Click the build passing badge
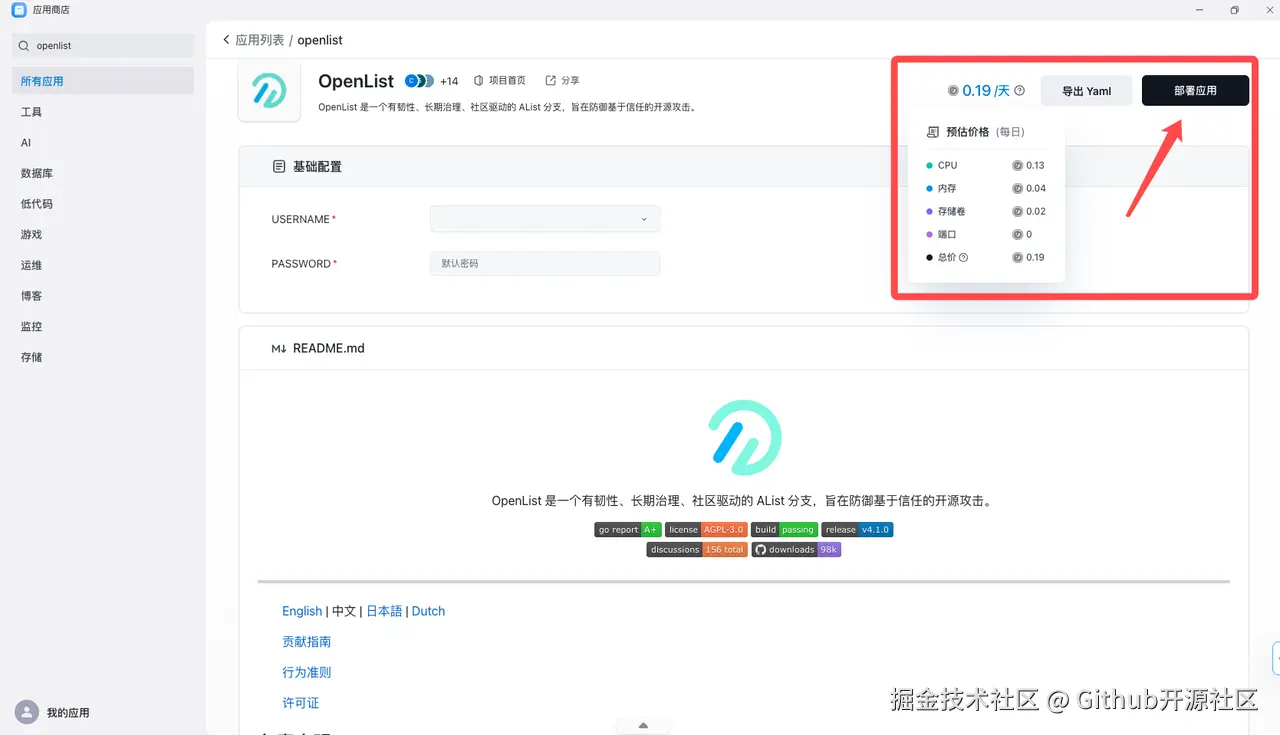The width and height of the screenshot is (1280, 735). (785, 530)
